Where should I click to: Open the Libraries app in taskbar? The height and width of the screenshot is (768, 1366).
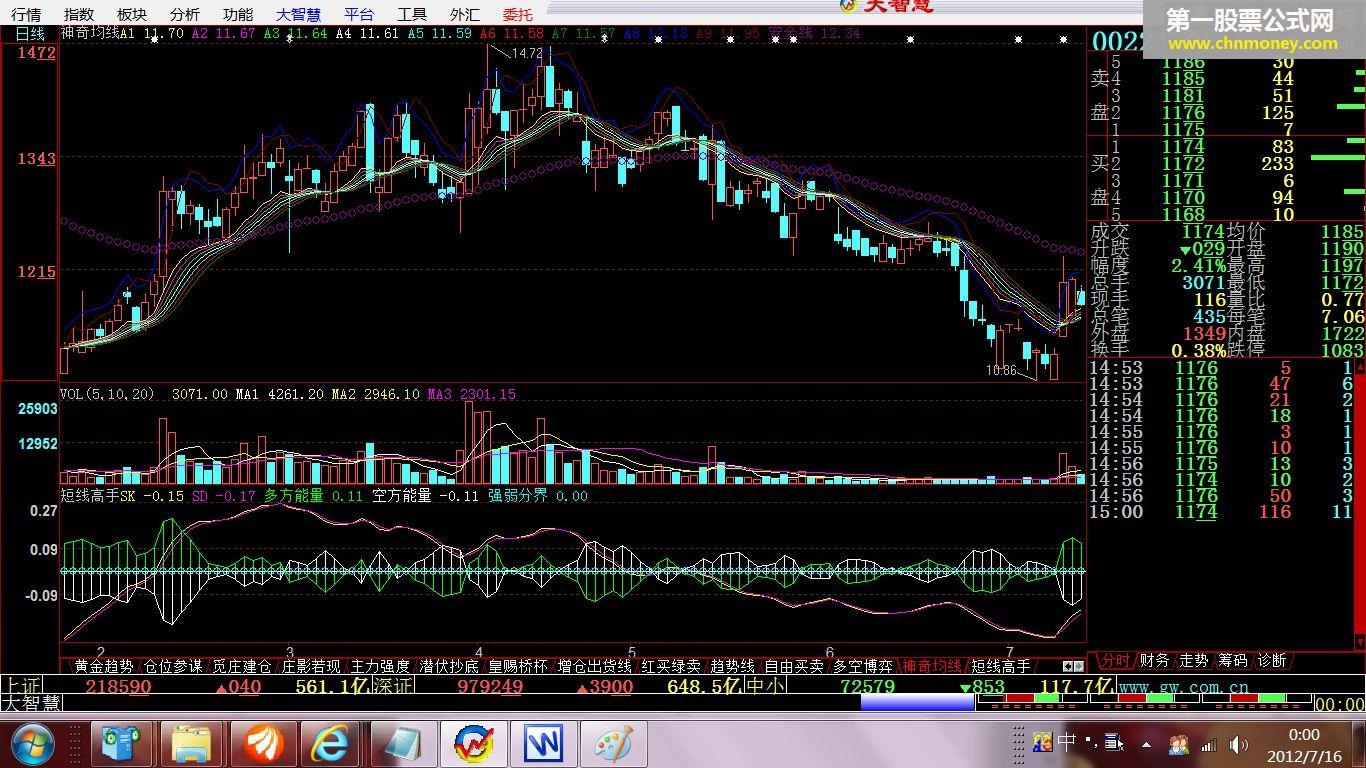click(x=121, y=744)
